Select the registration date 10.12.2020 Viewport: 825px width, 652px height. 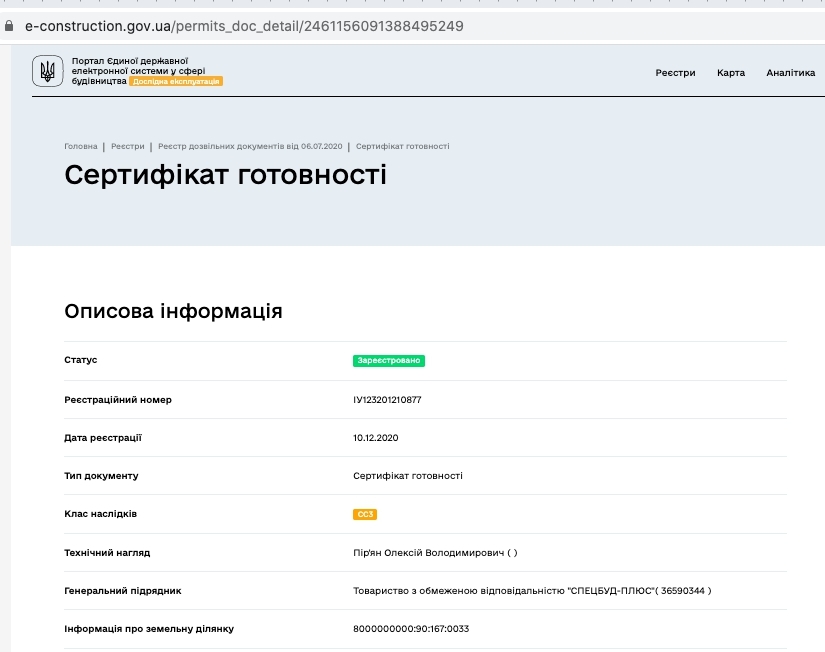(376, 438)
